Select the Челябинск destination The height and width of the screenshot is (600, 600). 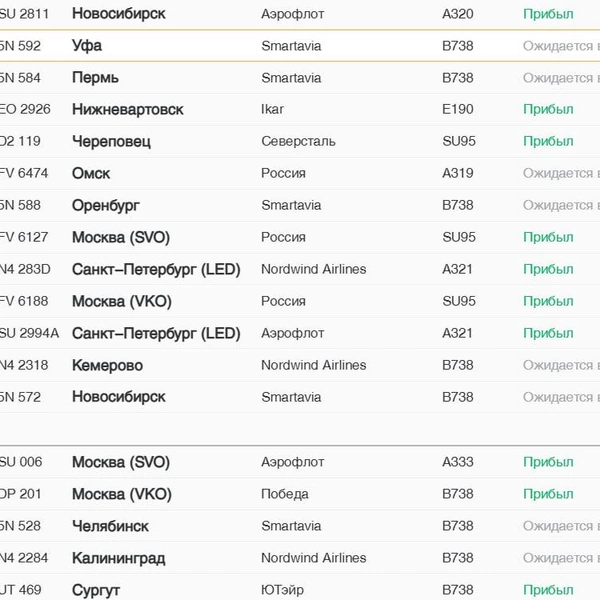point(110,526)
